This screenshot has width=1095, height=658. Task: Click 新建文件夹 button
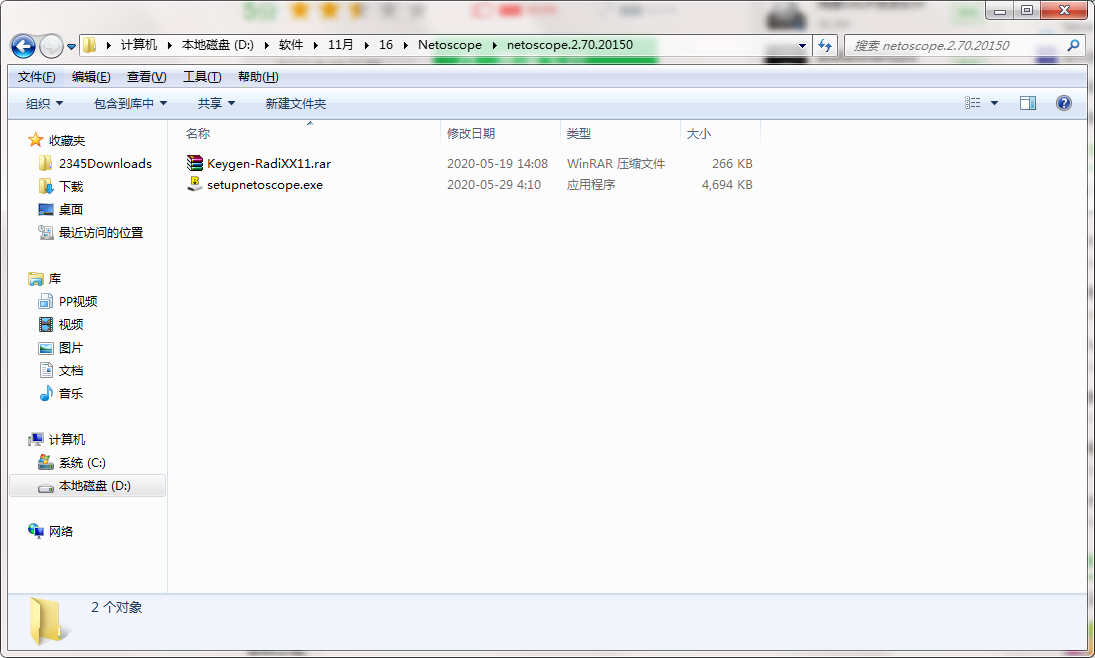coord(295,103)
